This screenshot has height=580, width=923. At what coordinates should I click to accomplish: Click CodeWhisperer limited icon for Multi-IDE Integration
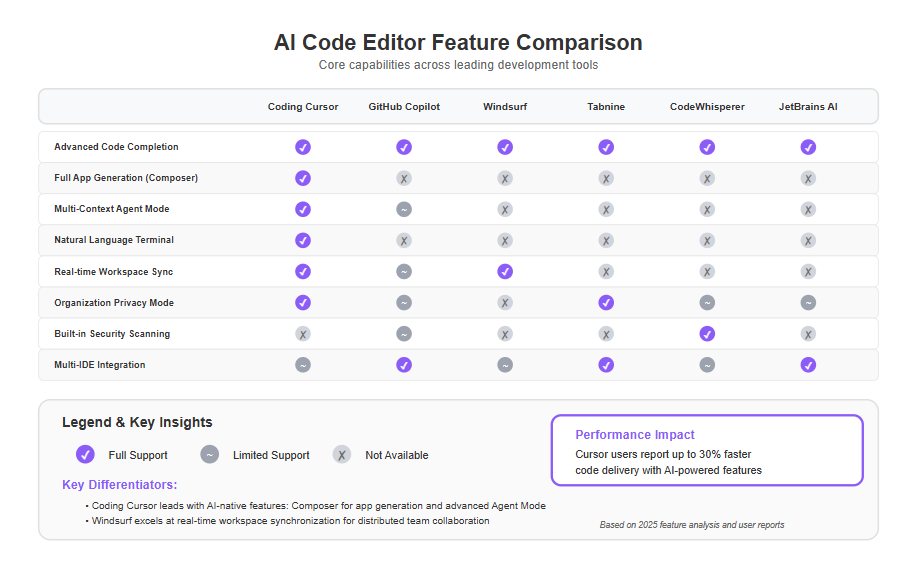tap(707, 365)
